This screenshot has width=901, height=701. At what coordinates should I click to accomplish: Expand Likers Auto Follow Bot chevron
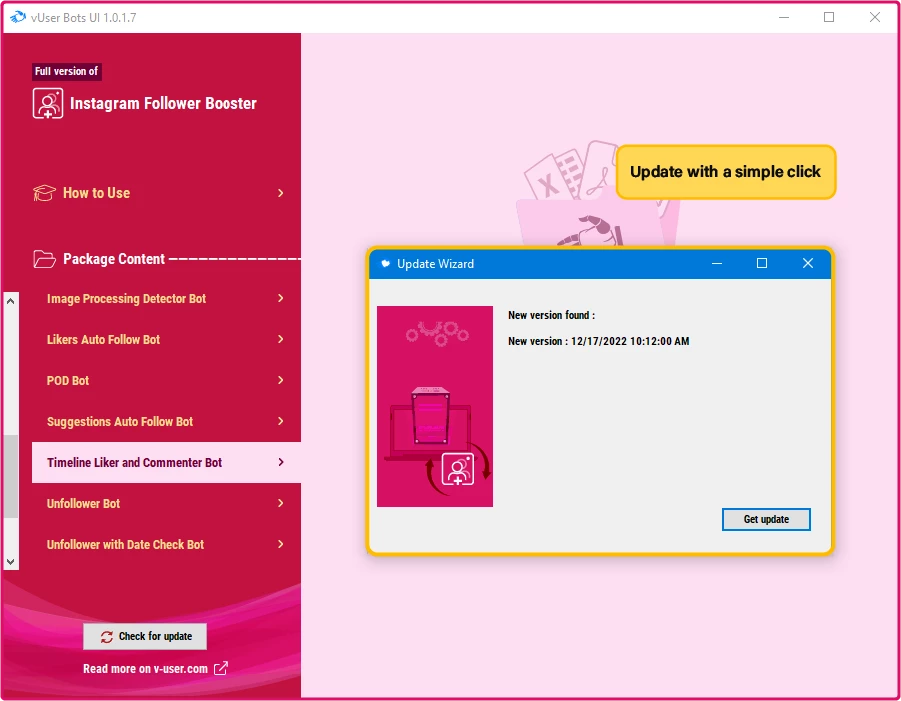pos(280,339)
